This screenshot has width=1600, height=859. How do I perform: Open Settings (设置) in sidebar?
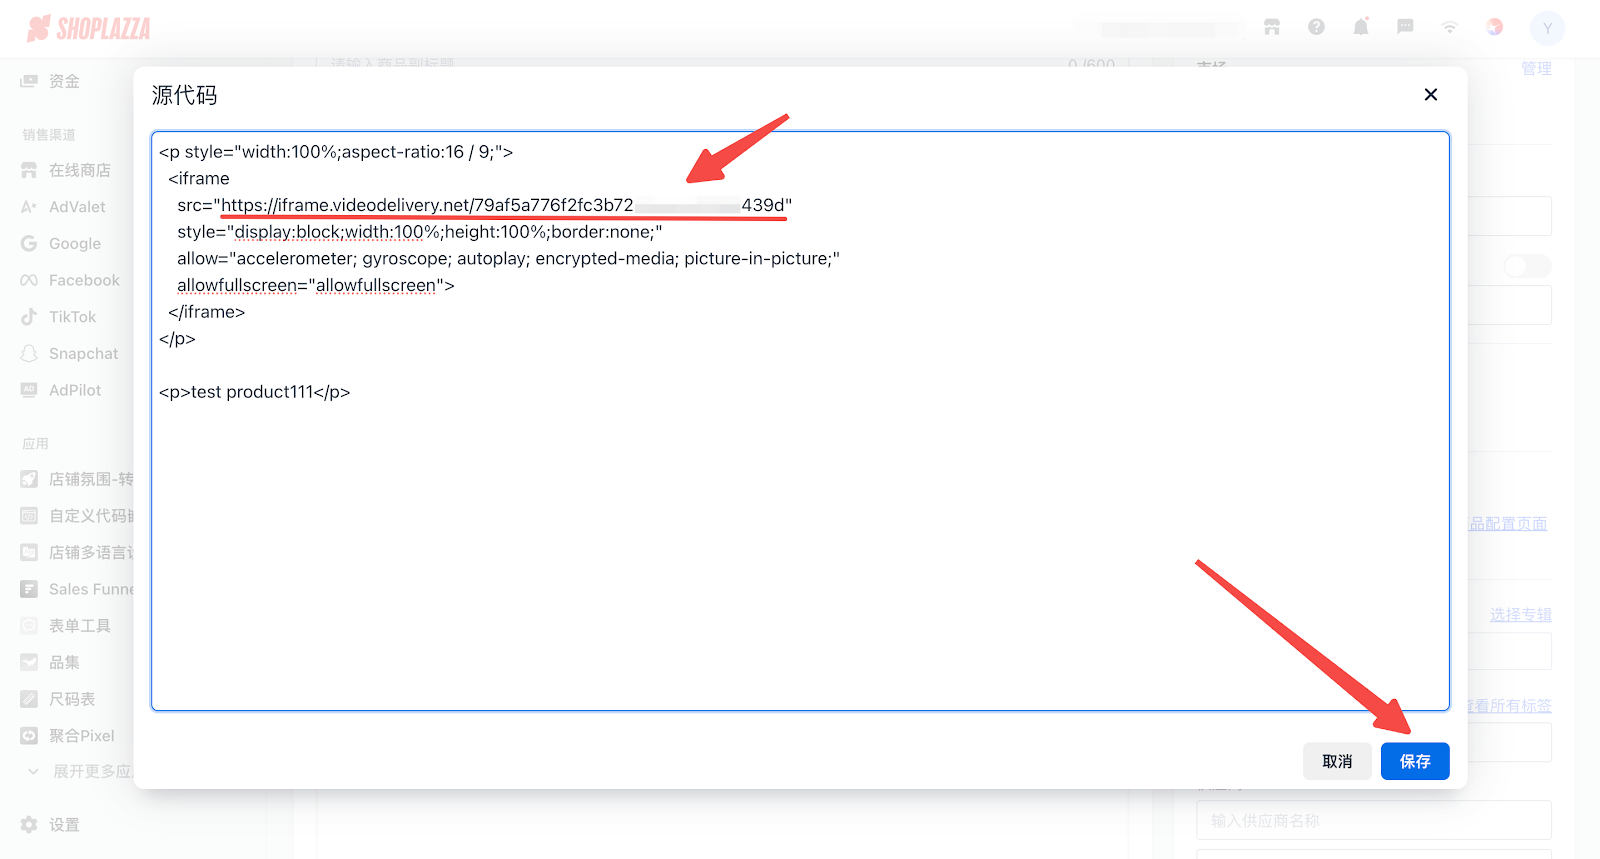point(64,825)
